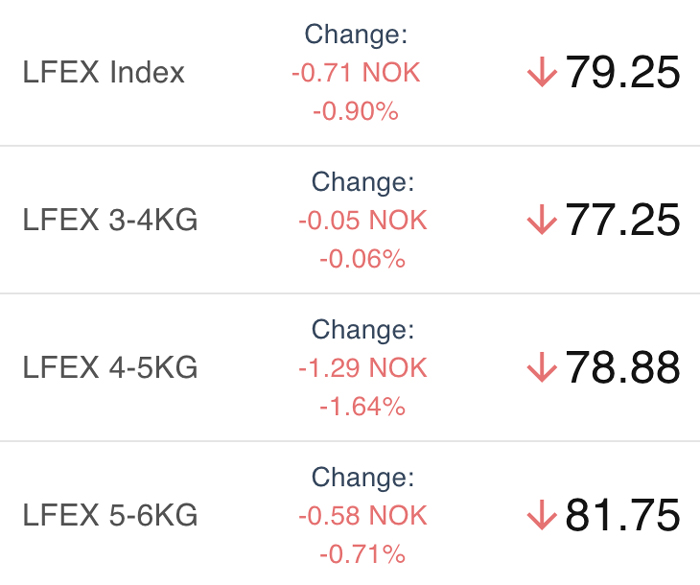Click the -1.64% percentage change
The height and width of the screenshot is (585, 700).
tap(362, 407)
